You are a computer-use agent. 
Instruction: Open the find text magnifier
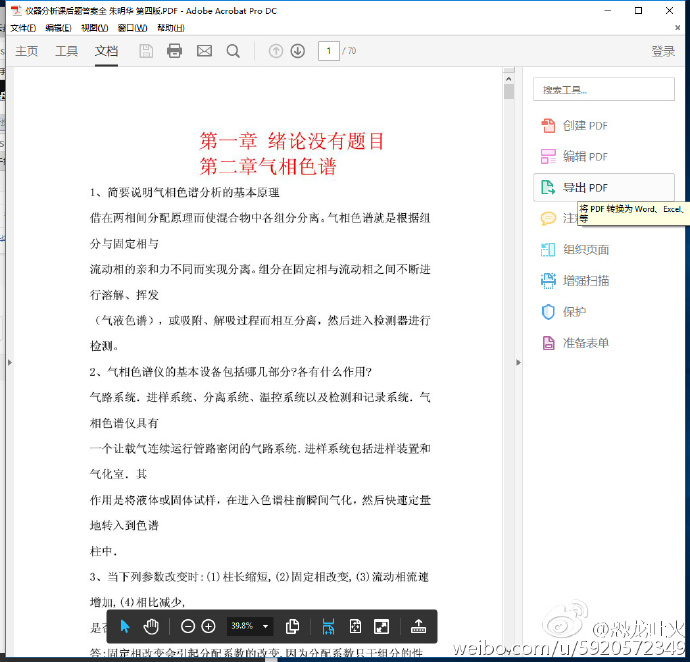[x=233, y=51]
